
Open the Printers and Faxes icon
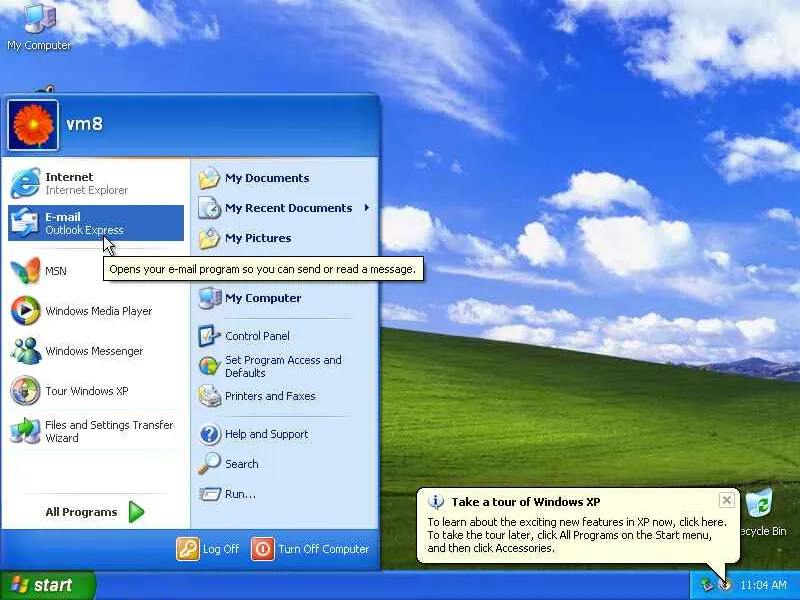[209, 396]
